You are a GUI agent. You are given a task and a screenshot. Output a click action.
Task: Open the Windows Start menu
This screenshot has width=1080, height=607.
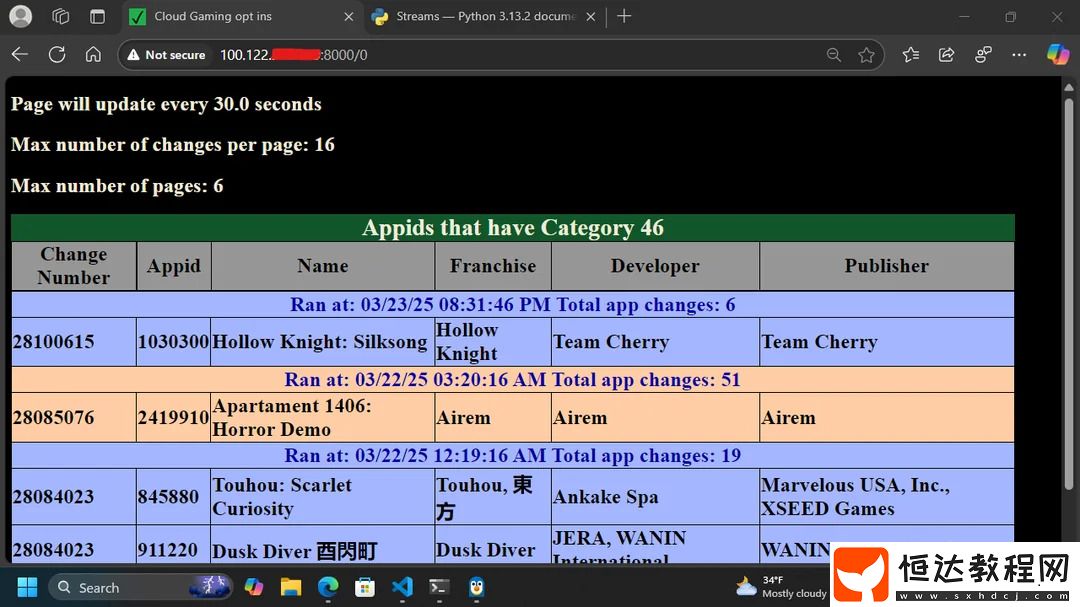(27, 587)
